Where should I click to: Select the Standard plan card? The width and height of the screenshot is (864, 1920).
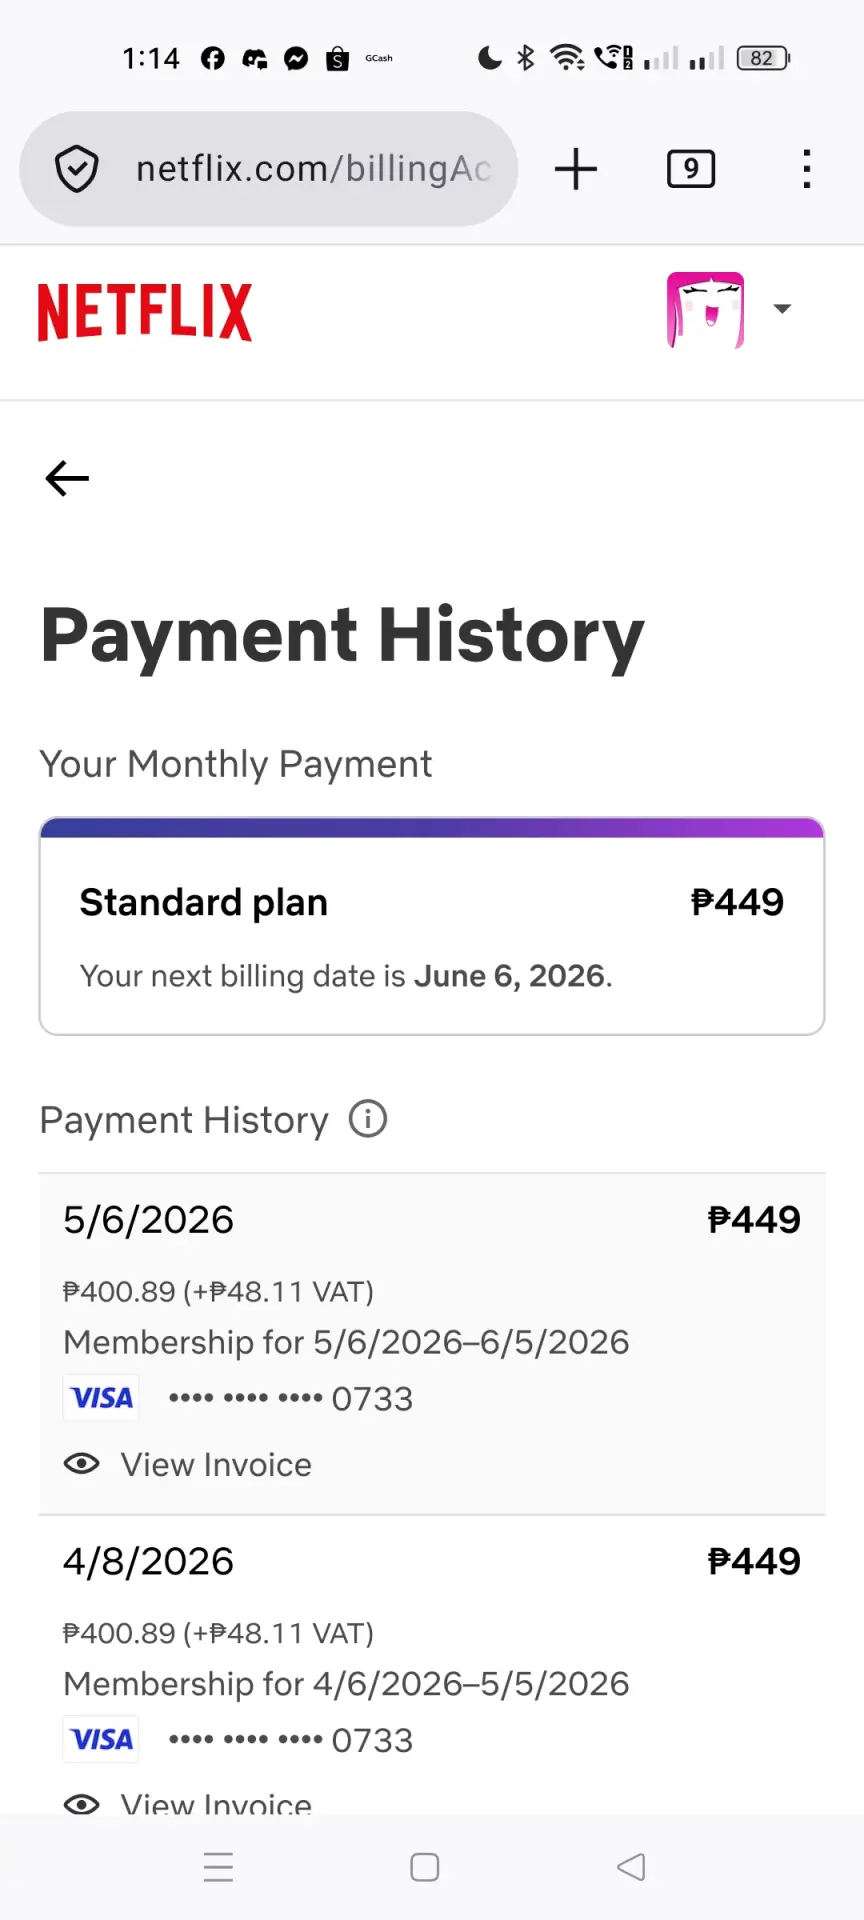click(x=432, y=926)
